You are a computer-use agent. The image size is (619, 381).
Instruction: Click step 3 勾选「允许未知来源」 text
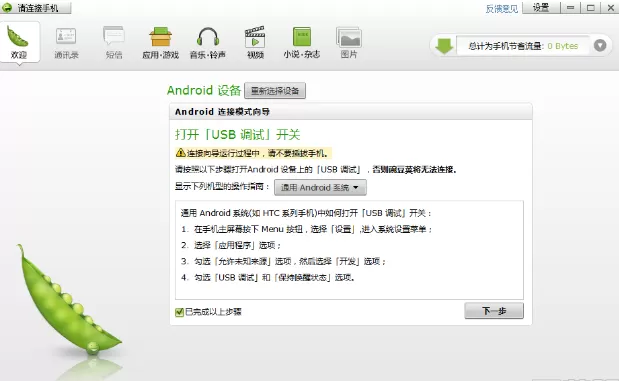283,261
